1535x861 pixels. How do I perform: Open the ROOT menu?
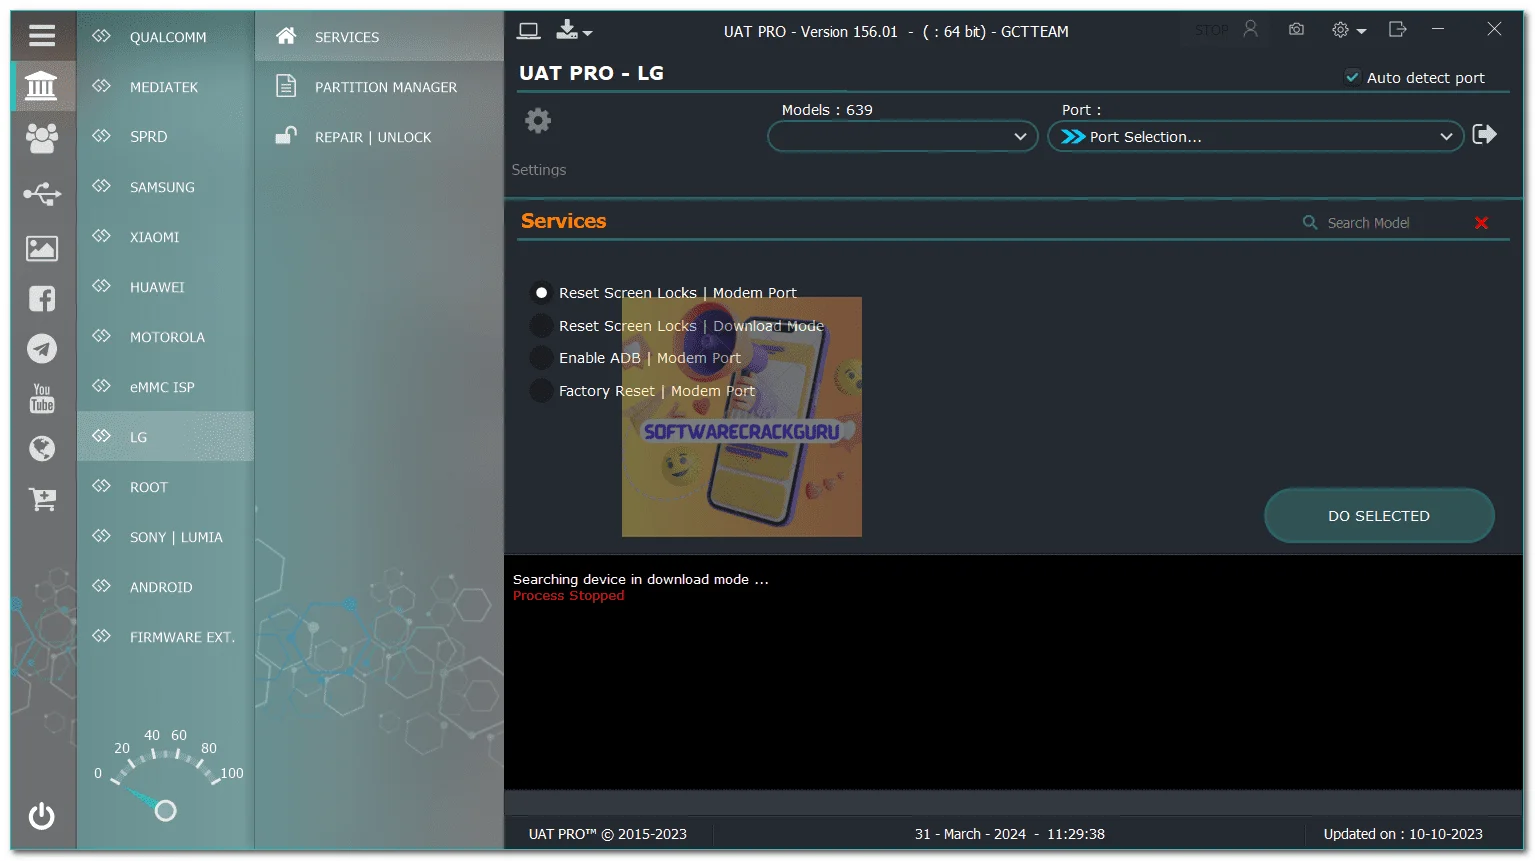pyautogui.click(x=166, y=487)
